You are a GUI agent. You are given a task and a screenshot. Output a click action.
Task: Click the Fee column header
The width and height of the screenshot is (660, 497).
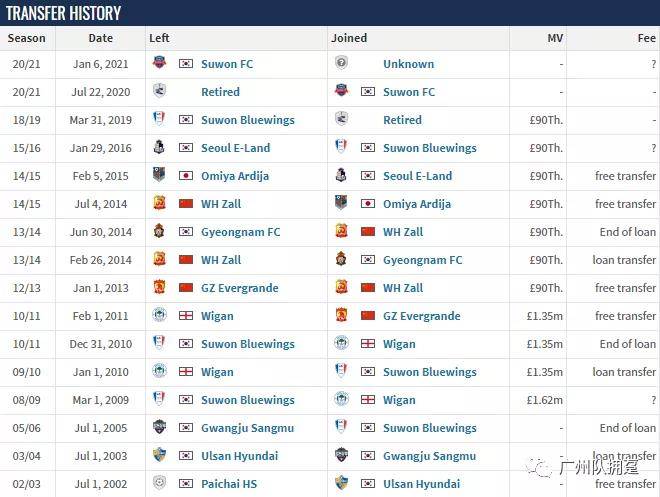[647, 38]
